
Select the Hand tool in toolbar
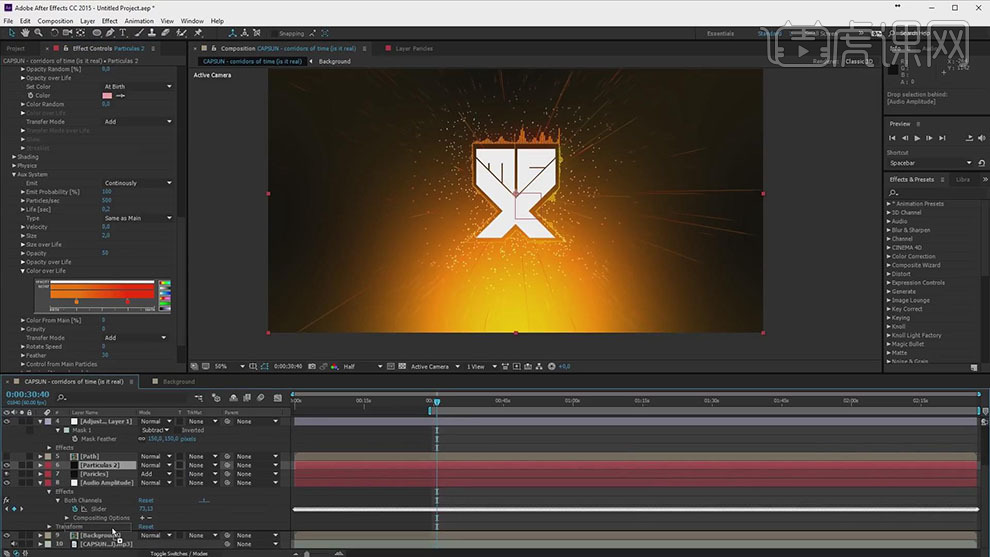(x=24, y=33)
